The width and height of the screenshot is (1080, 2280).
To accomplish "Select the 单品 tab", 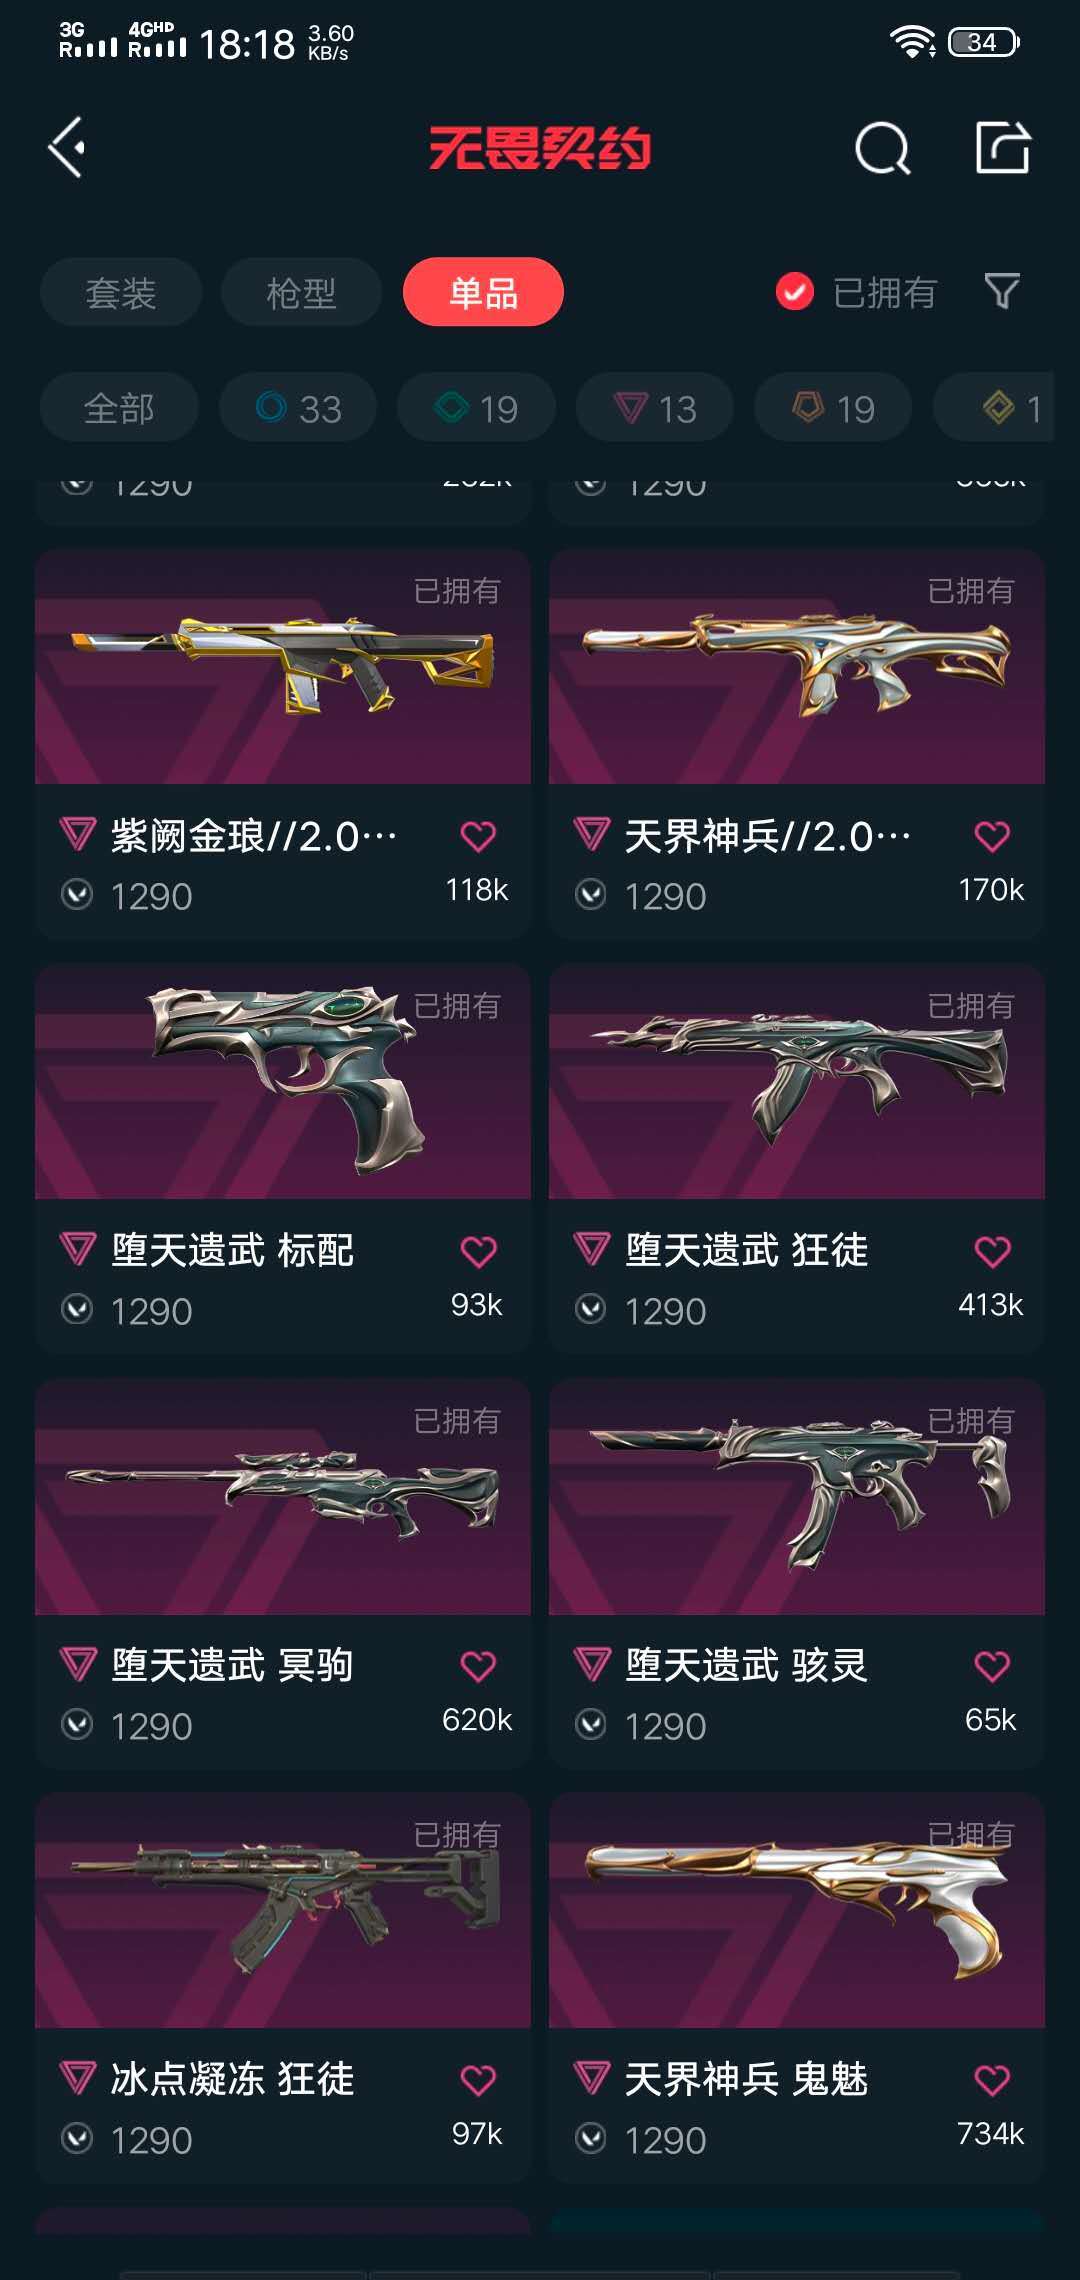I will tap(483, 292).
